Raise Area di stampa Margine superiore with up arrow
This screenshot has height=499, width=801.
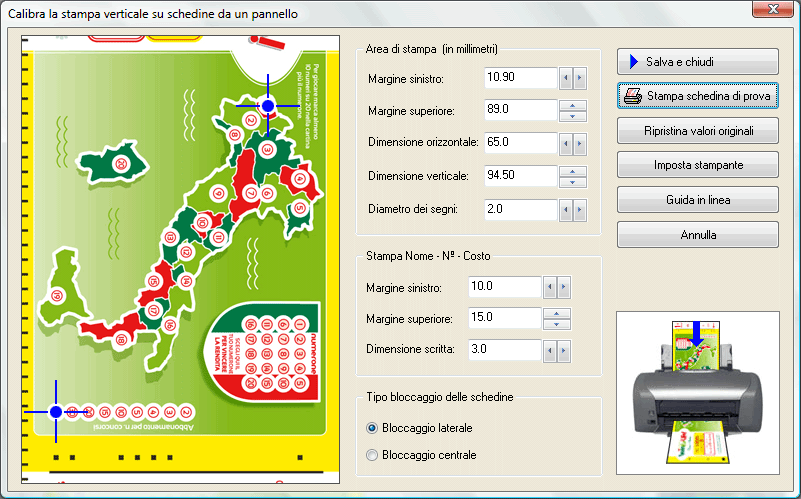point(572,105)
